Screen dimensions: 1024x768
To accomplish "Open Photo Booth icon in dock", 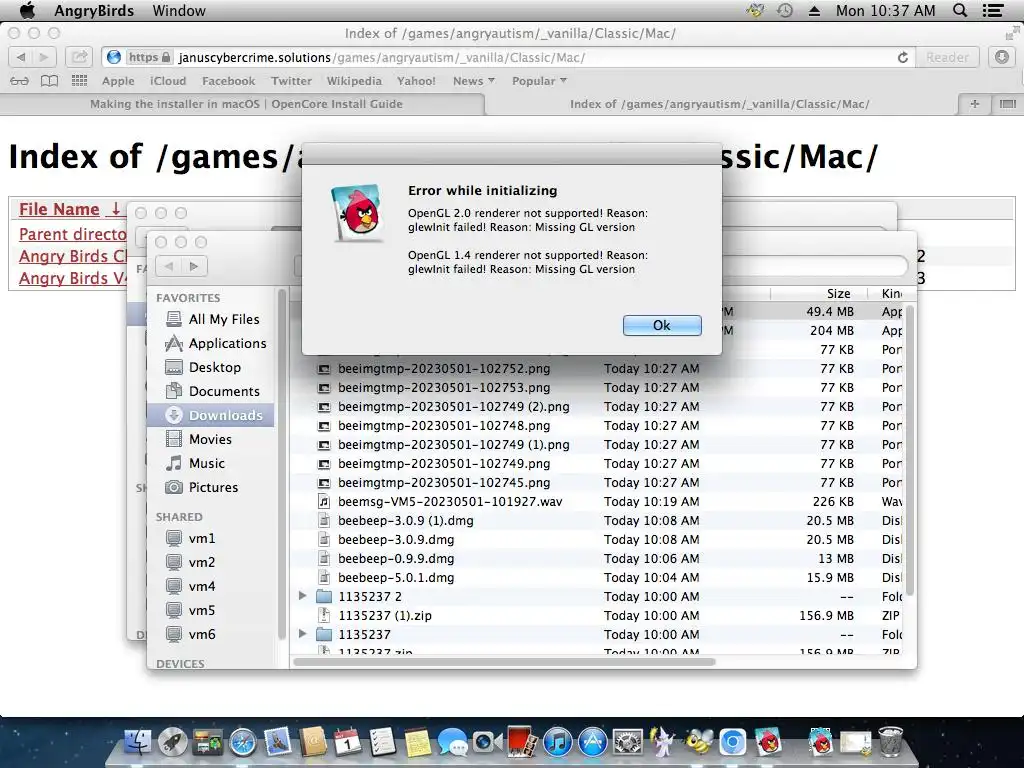I will click(x=522, y=743).
